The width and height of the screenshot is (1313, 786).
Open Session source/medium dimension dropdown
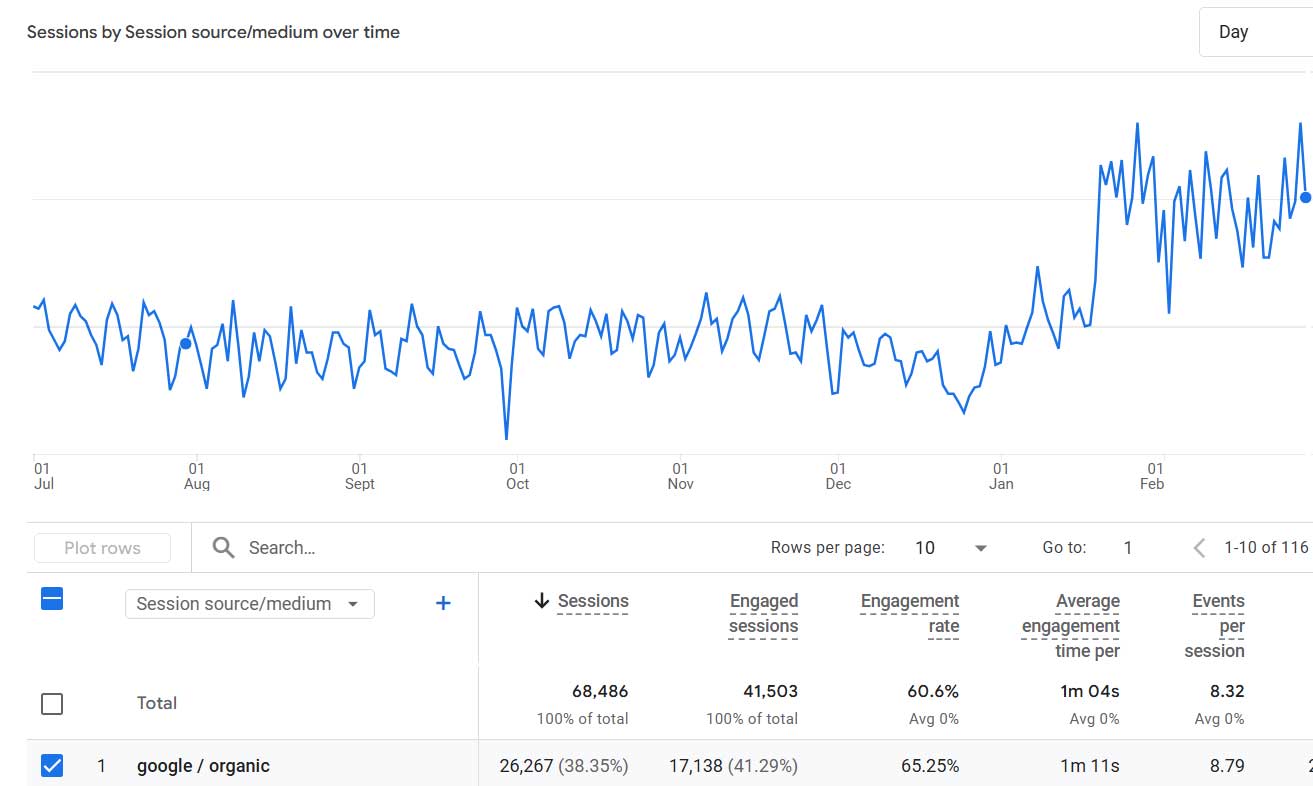pos(249,603)
